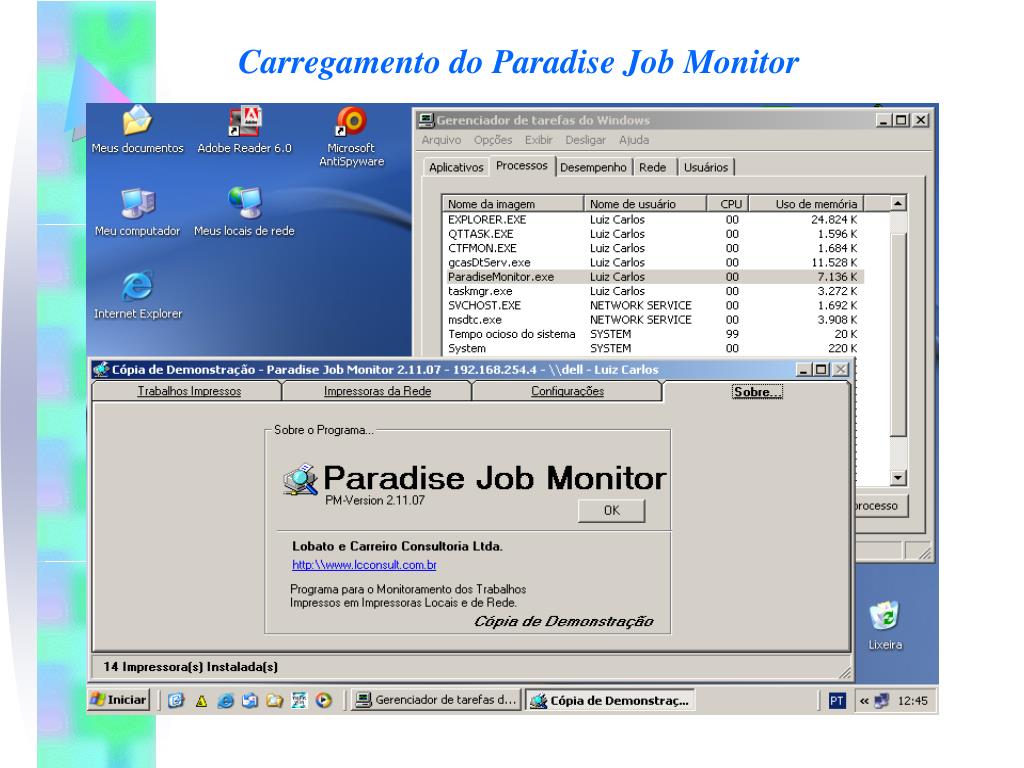Open the Lixeira recycle bin icon
This screenshot has height=768, width=1024.
tap(885, 626)
